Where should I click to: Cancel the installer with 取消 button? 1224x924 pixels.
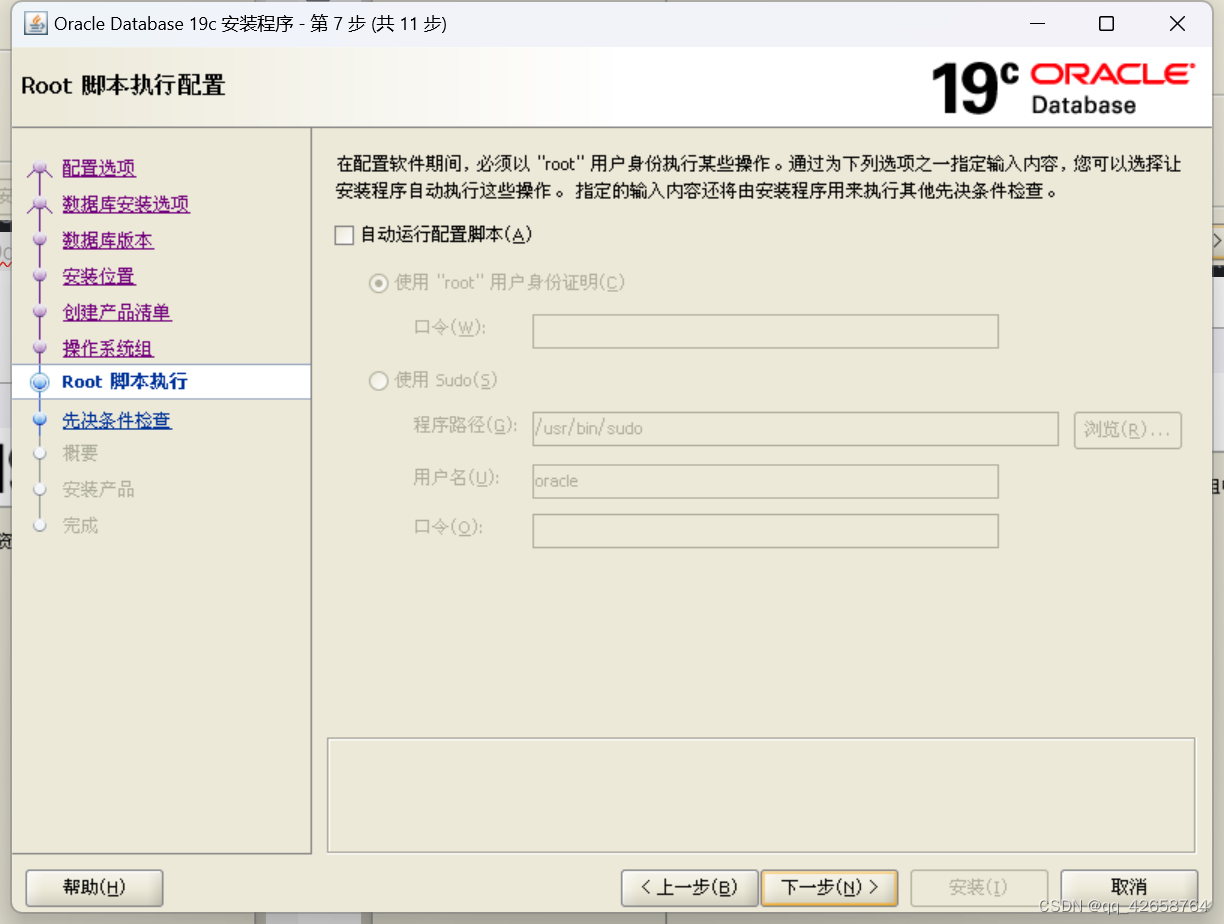click(x=1129, y=887)
